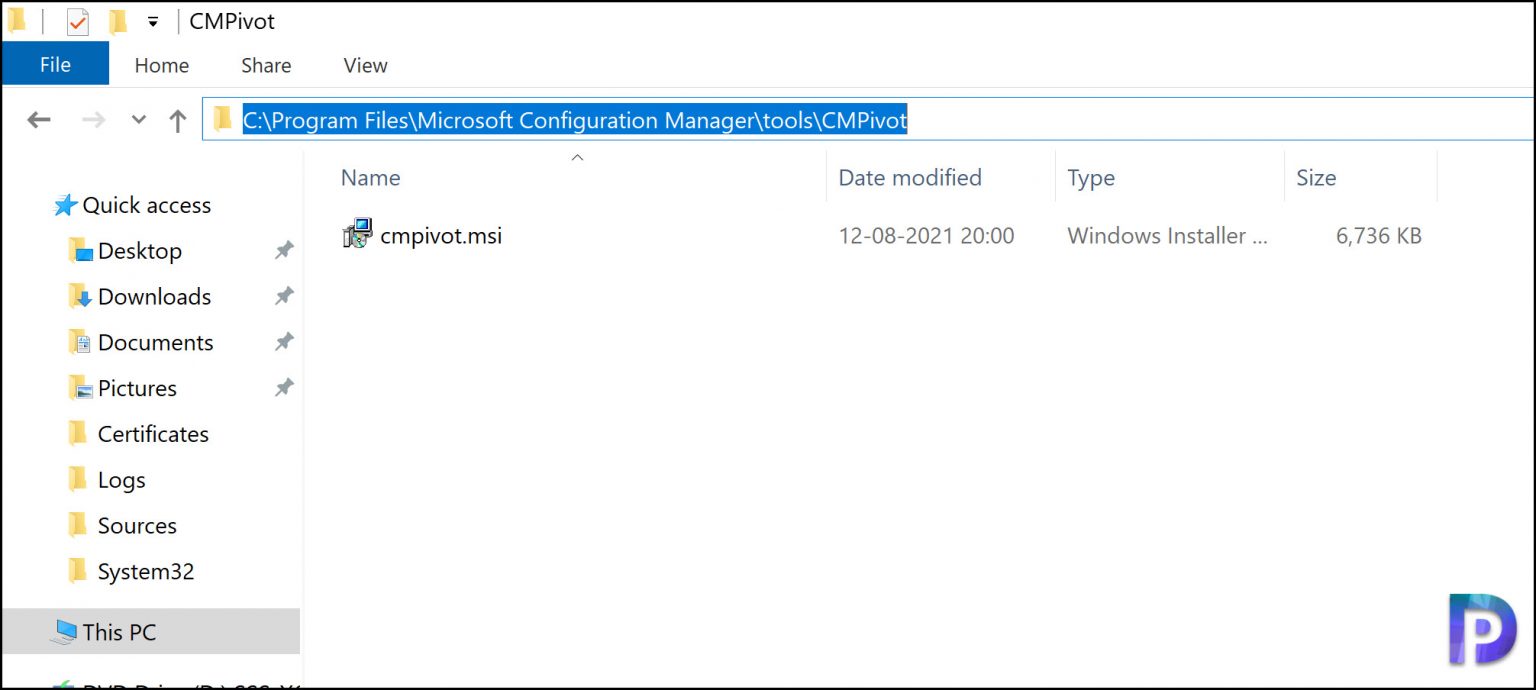Open the View ribbon tab
Screen dimensions: 1536x690
click(365, 65)
